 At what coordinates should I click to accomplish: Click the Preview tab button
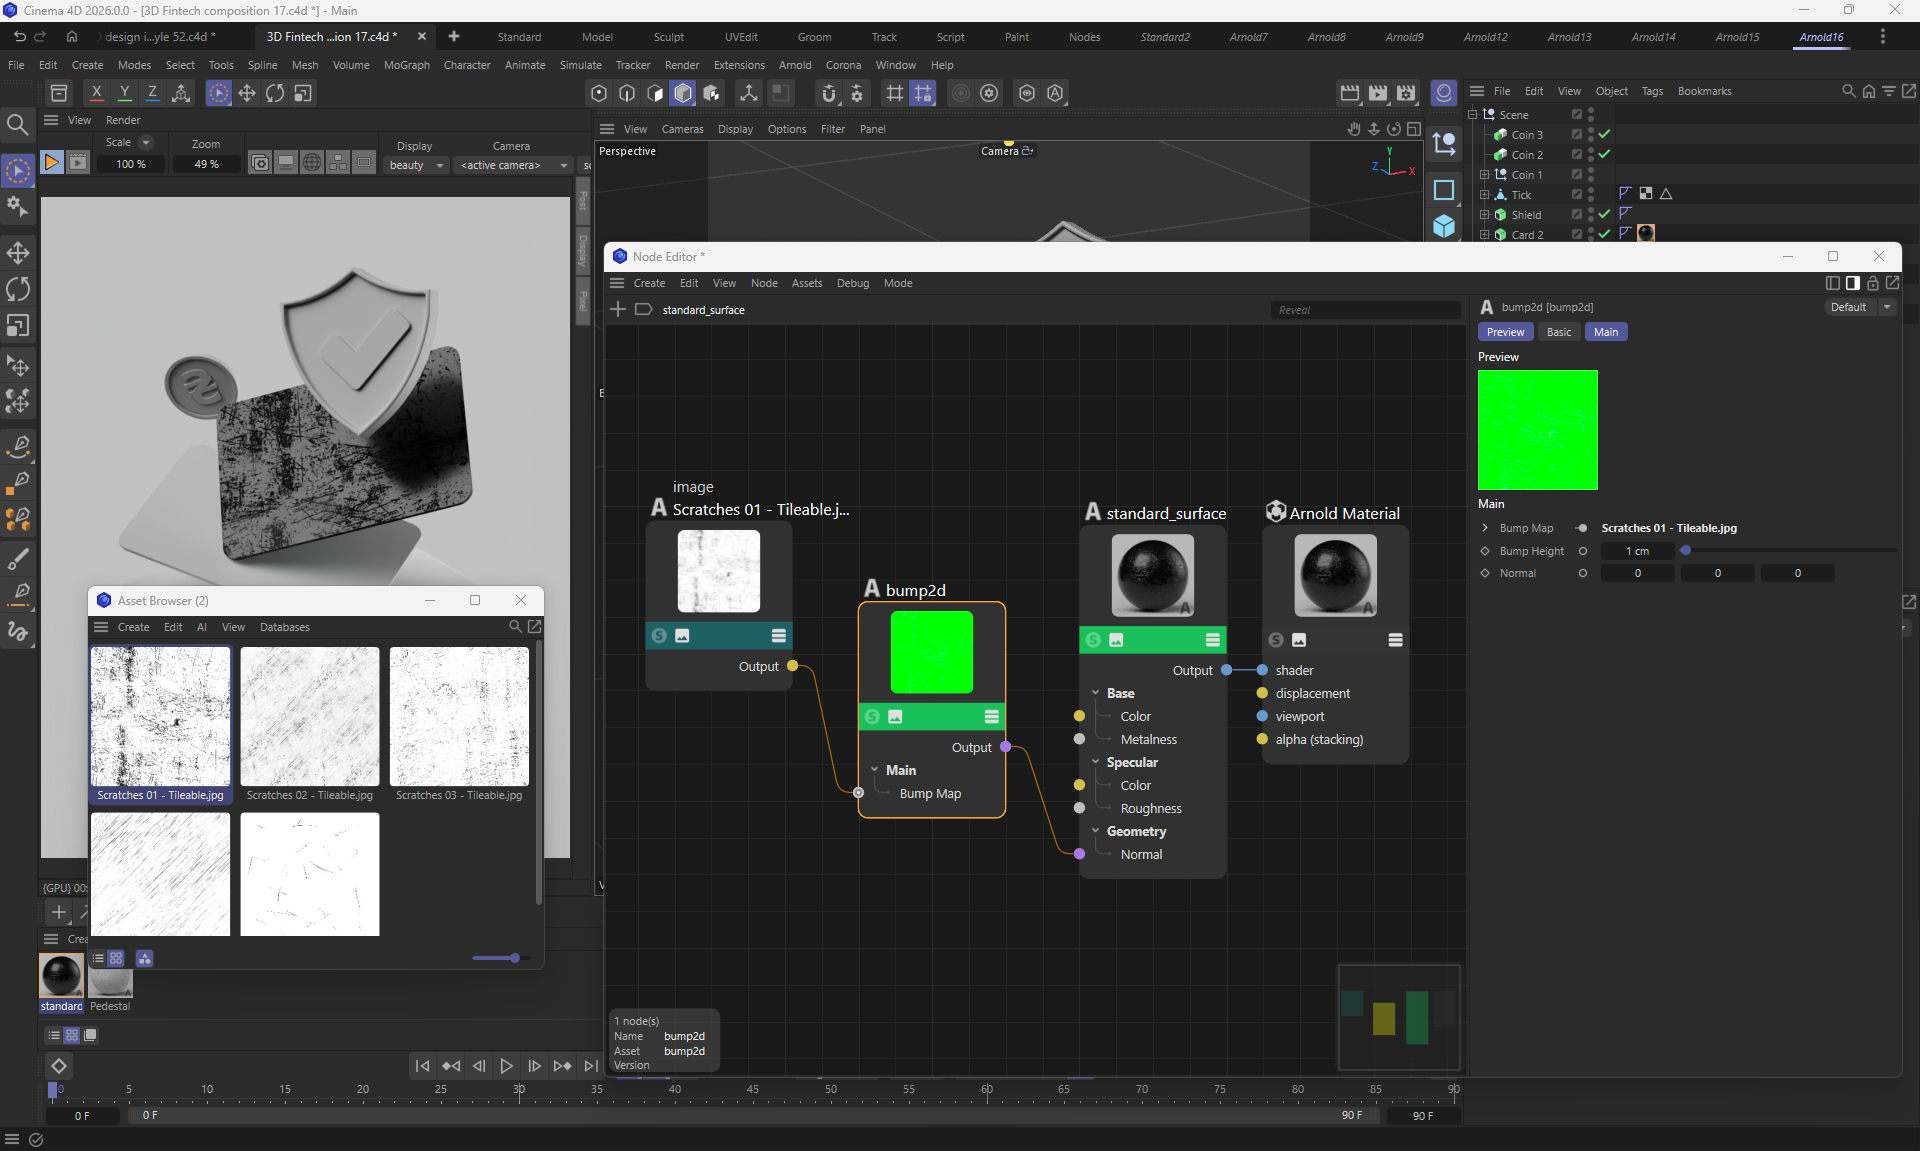pos(1505,332)
